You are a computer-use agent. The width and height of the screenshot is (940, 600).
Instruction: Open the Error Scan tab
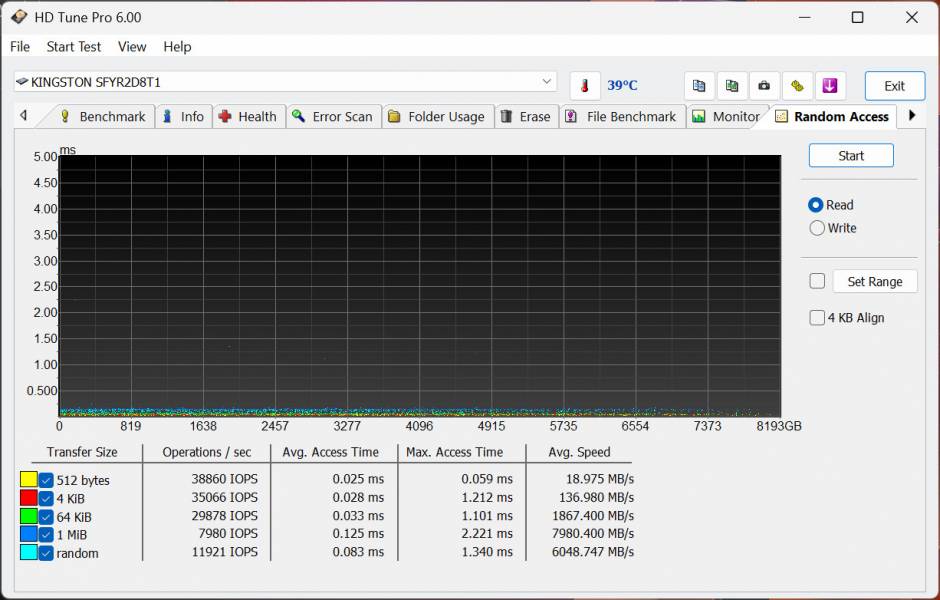331,117
